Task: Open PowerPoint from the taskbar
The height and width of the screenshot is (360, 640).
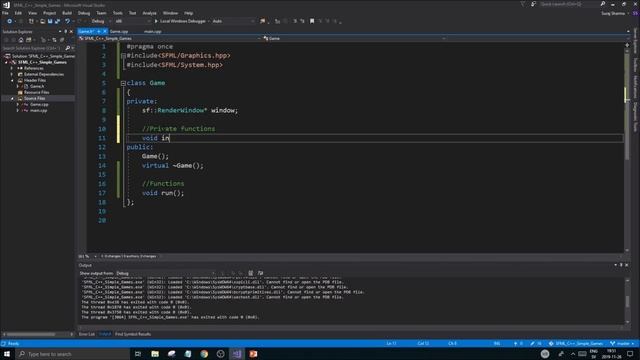Action: [253, 354]
